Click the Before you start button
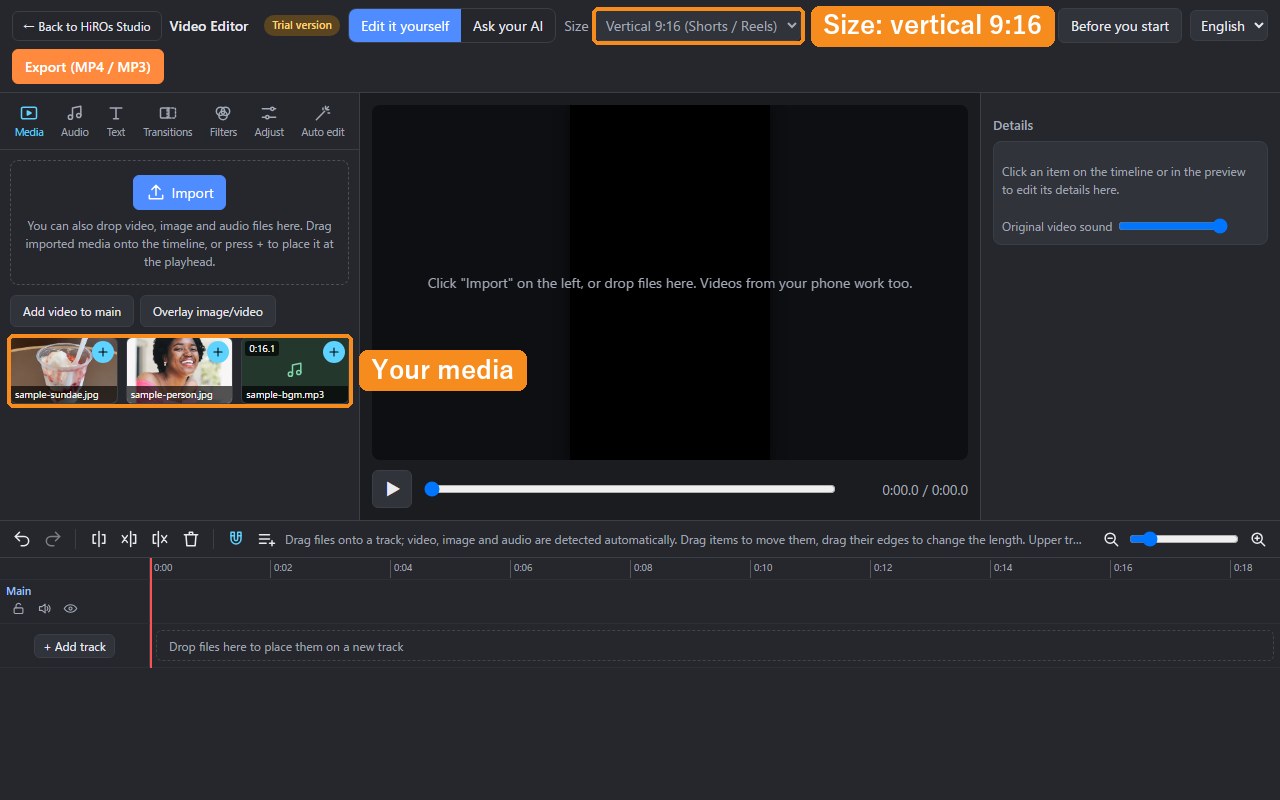Screen dimensions: 1280x800 (1120, 26)
